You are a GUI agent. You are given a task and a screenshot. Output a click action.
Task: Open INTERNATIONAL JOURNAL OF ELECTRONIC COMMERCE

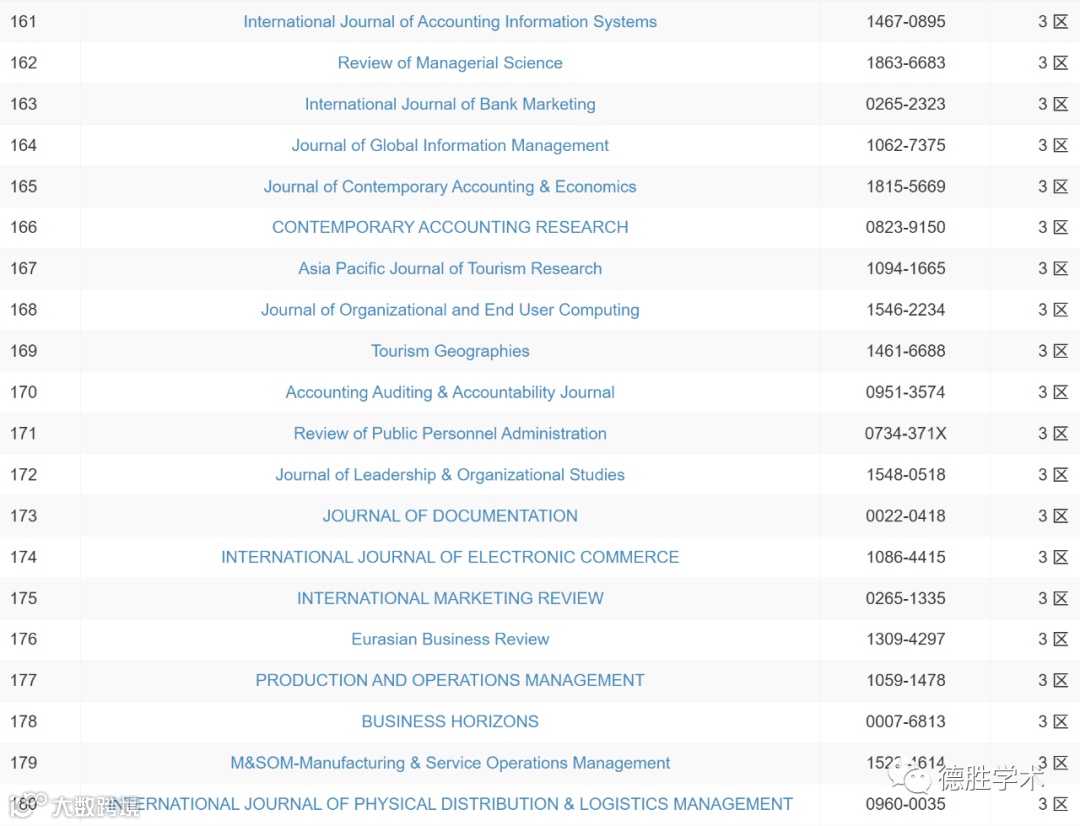(x=450, y=557)
